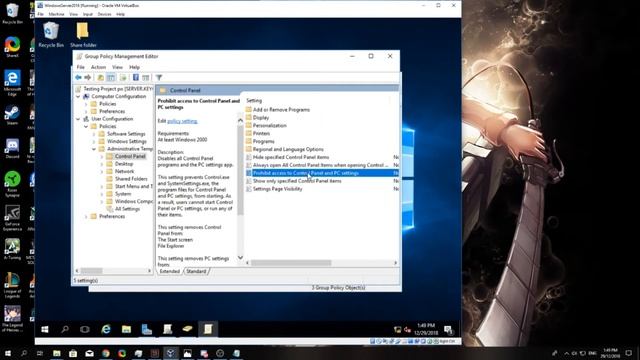Open VirtualBox Devices menu
This screenshot has height=360, width=640.
pyautogui.click(x=104, y=14)
